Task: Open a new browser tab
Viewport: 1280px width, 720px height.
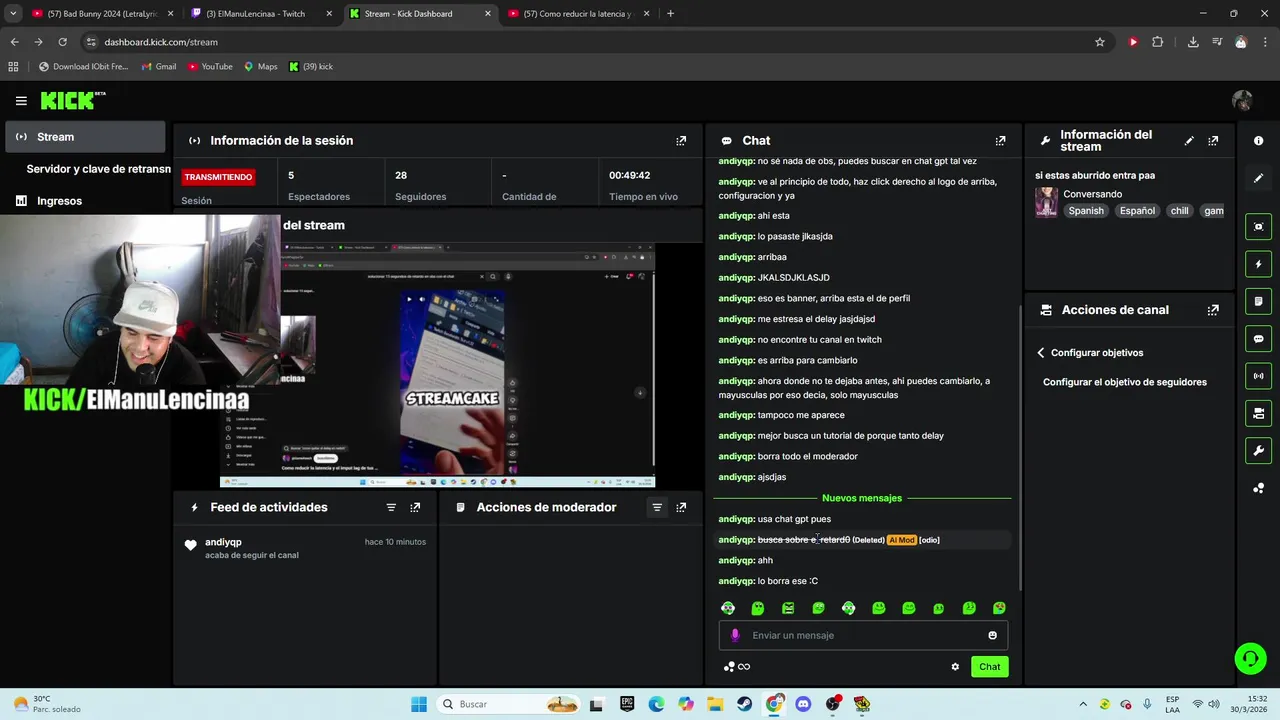Action: (x=670, y=14)
